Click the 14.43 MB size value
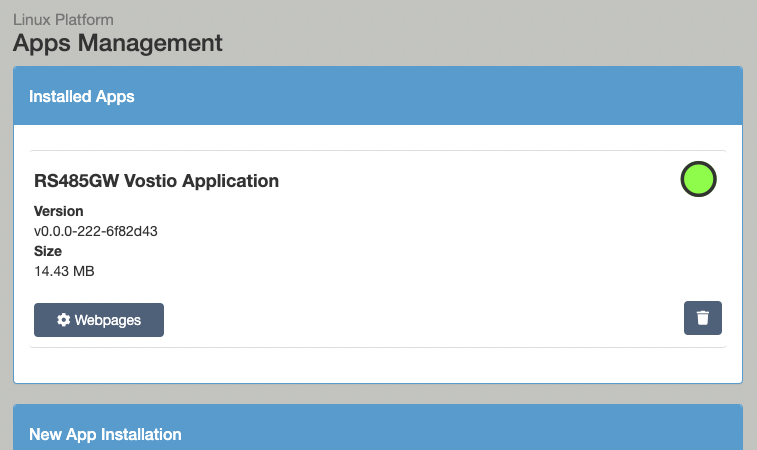The width and height of the screenshot is (757, 450). pyautogui.click(x=64, y=271)
